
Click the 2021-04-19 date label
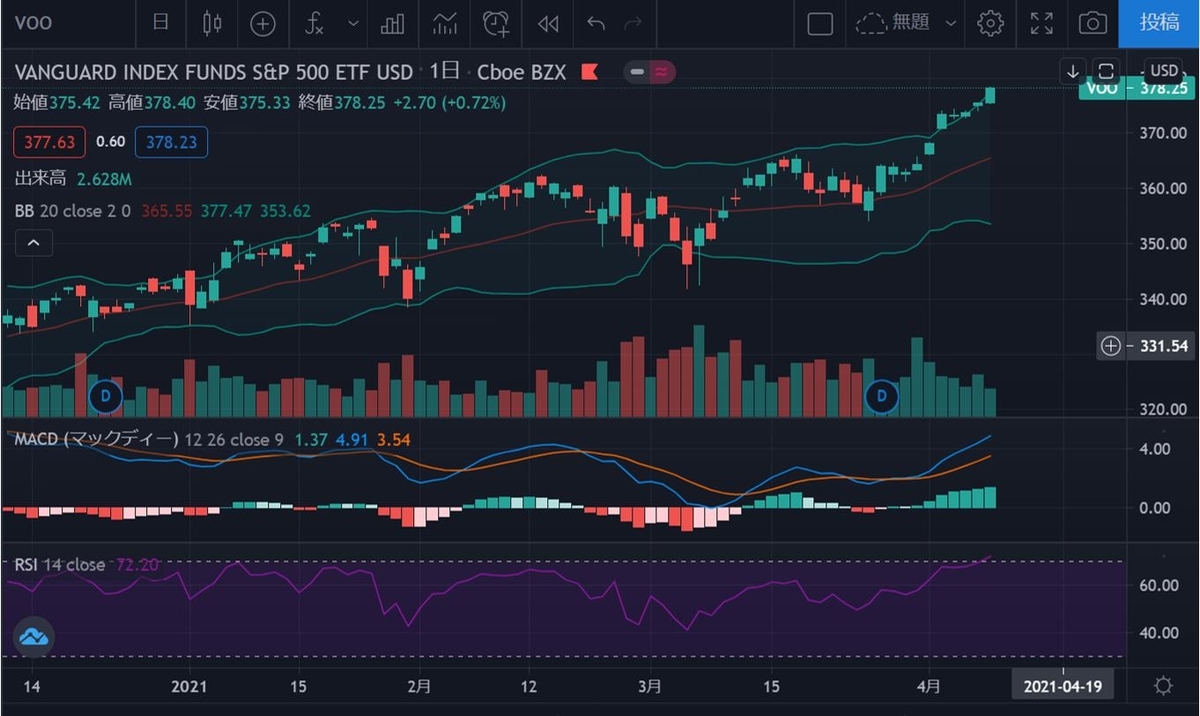1062,687
